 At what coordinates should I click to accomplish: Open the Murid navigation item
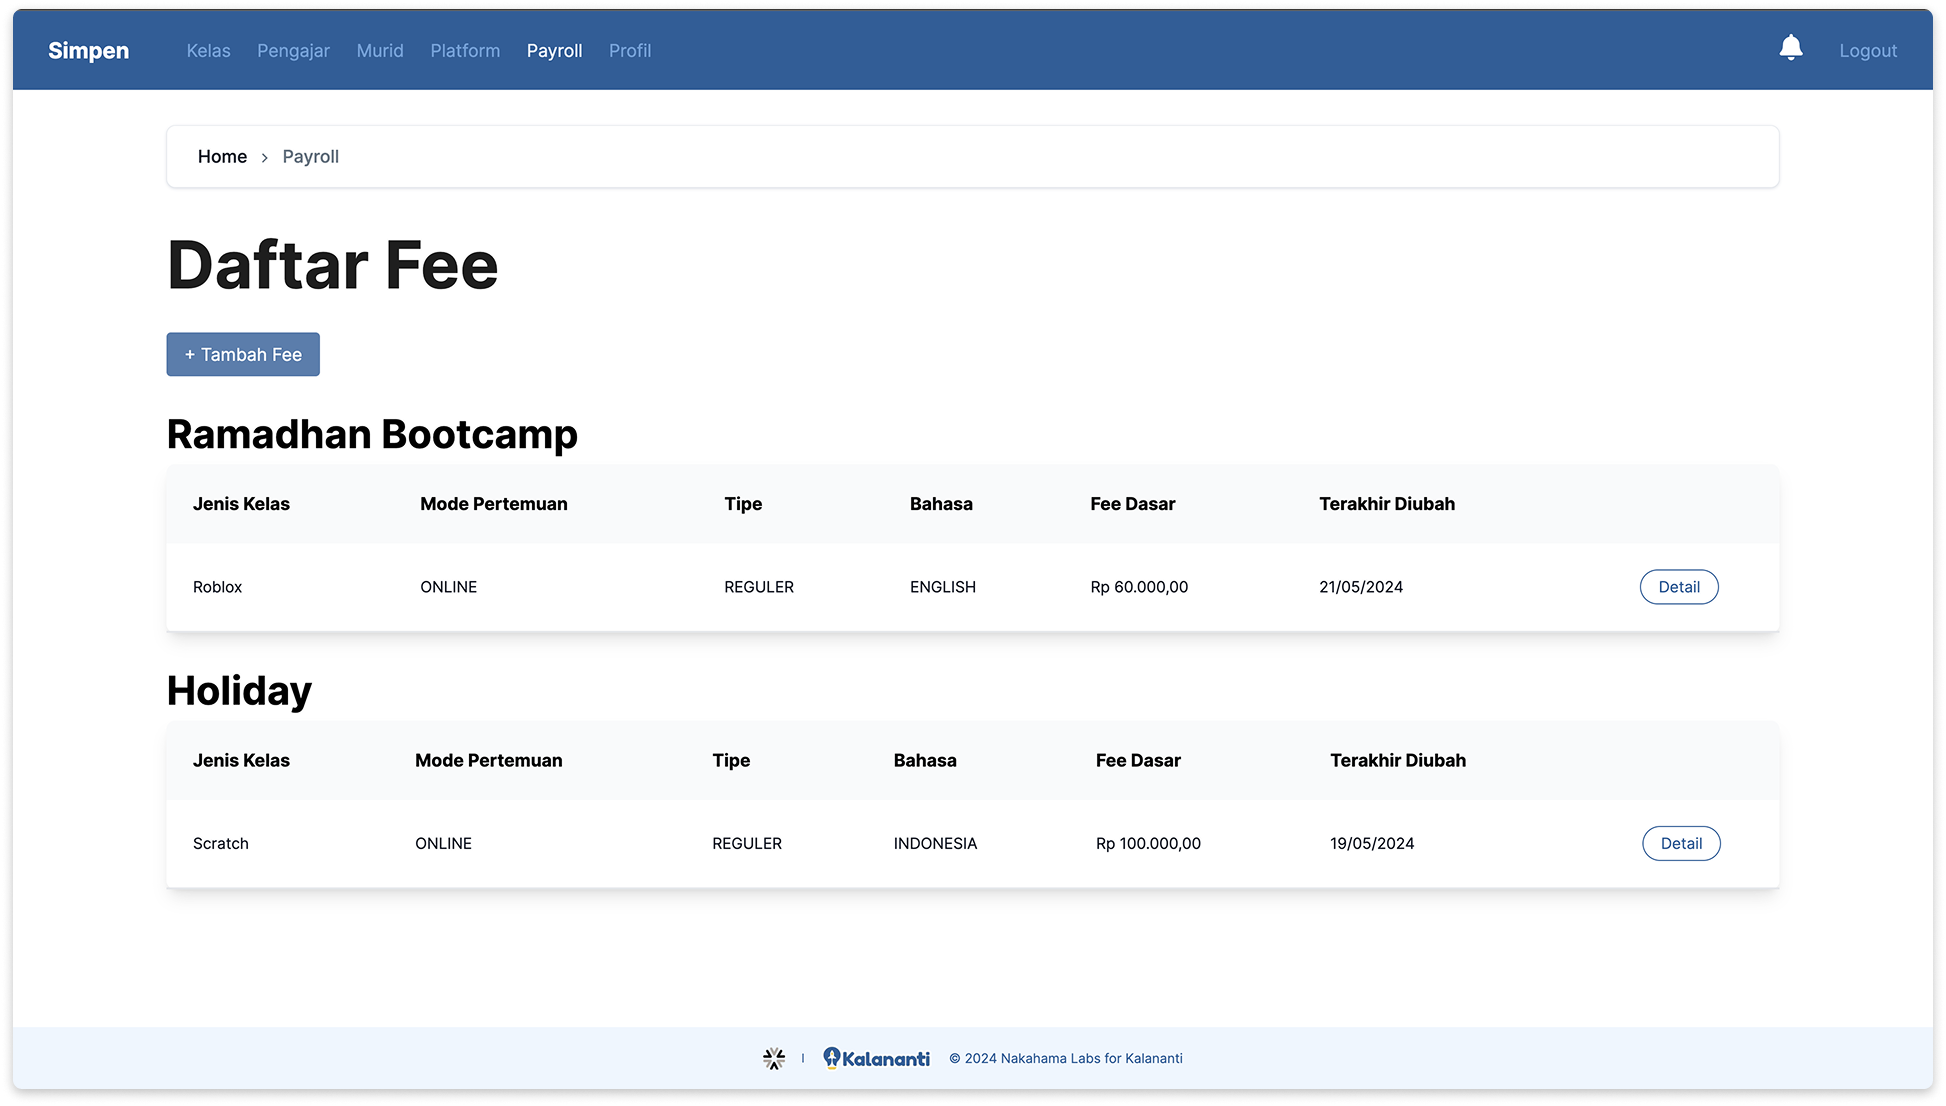click(380, 51)
